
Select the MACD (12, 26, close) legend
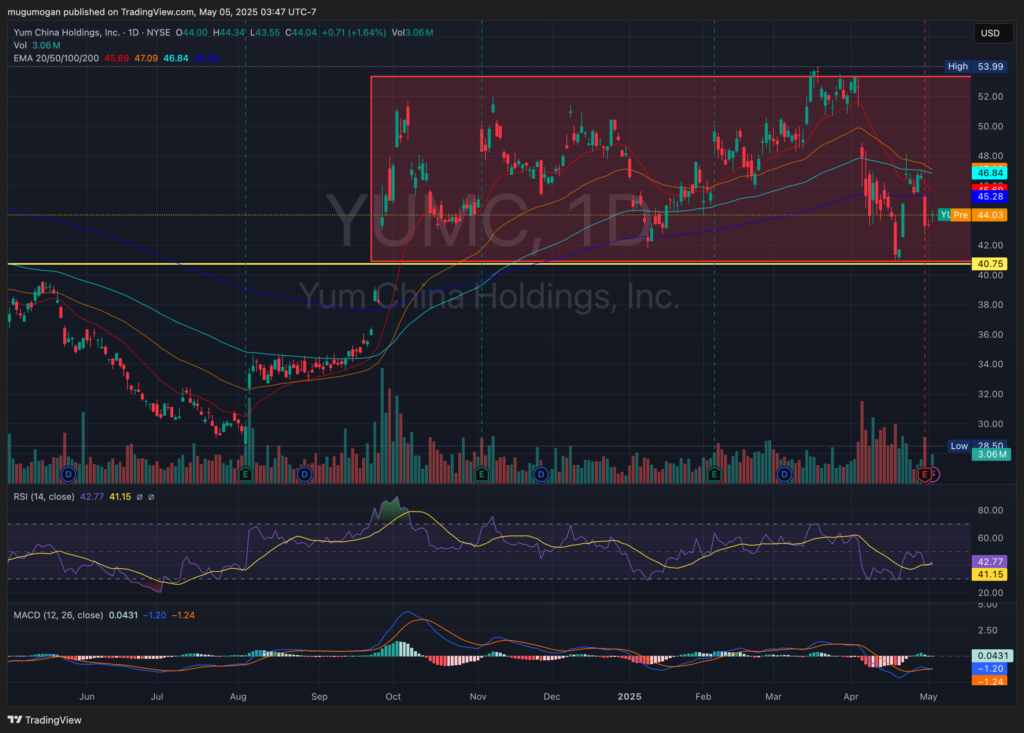pos(58,615)
